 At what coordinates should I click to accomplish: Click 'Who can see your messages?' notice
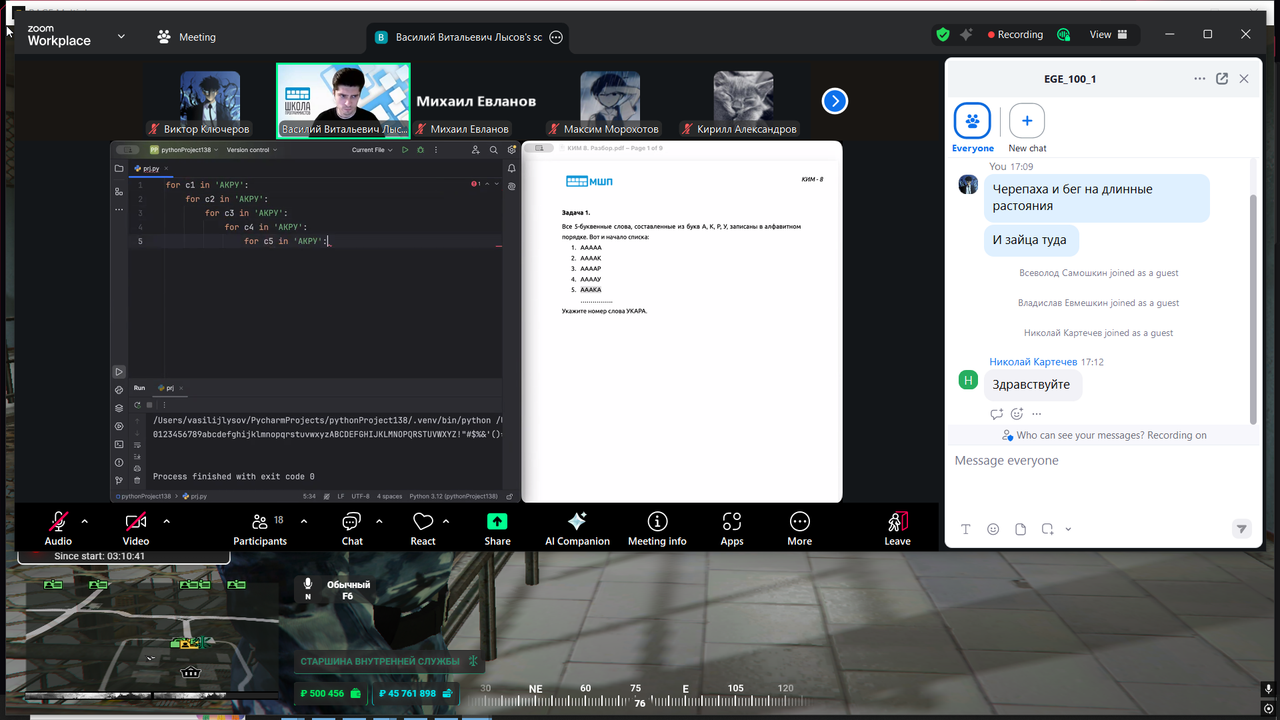[1104, 435]
